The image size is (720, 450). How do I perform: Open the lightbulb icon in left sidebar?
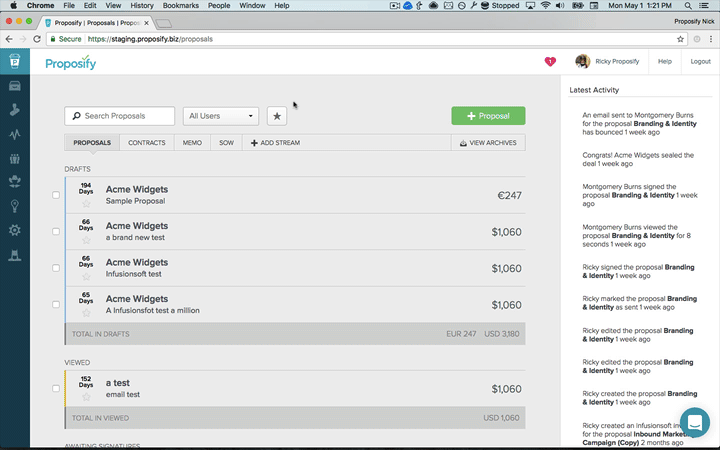[x=15, y=206]
